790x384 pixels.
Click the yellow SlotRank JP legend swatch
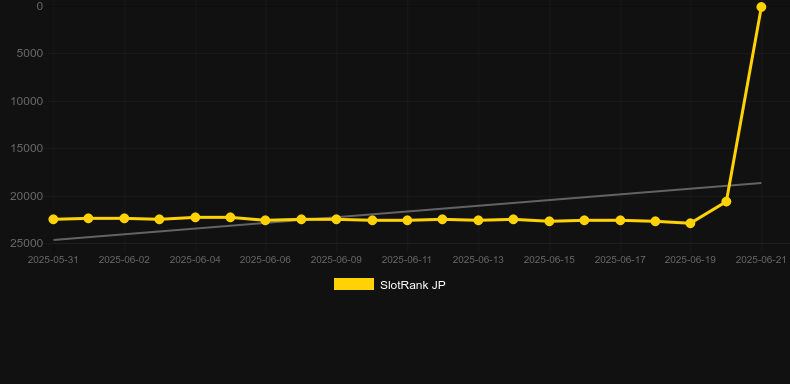(x=354, y=284)
